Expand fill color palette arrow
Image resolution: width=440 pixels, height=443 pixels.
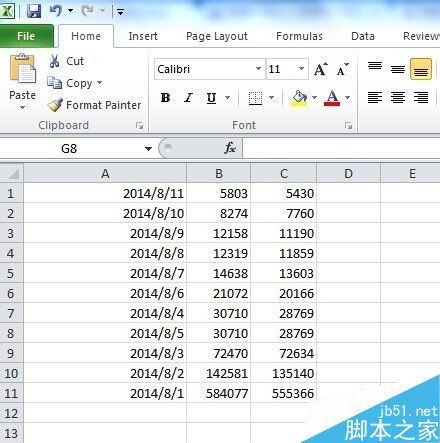click(x=314, y=98)
